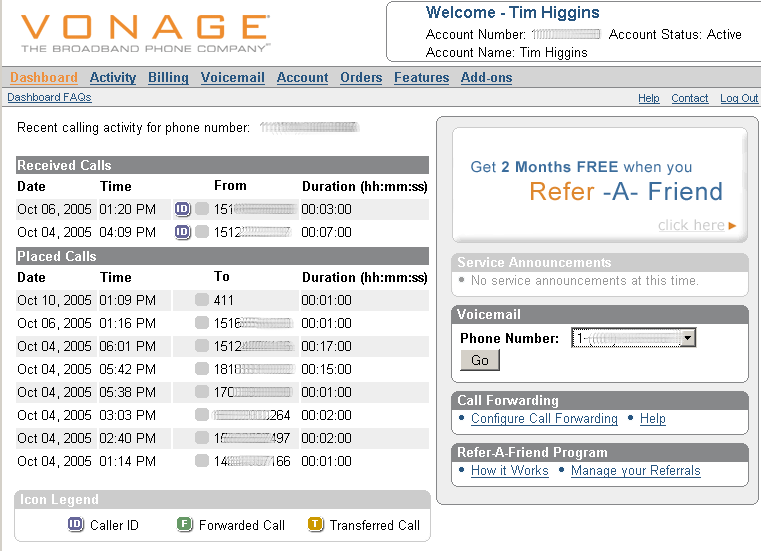Open Manage your Referrals link

click(635, 470)
